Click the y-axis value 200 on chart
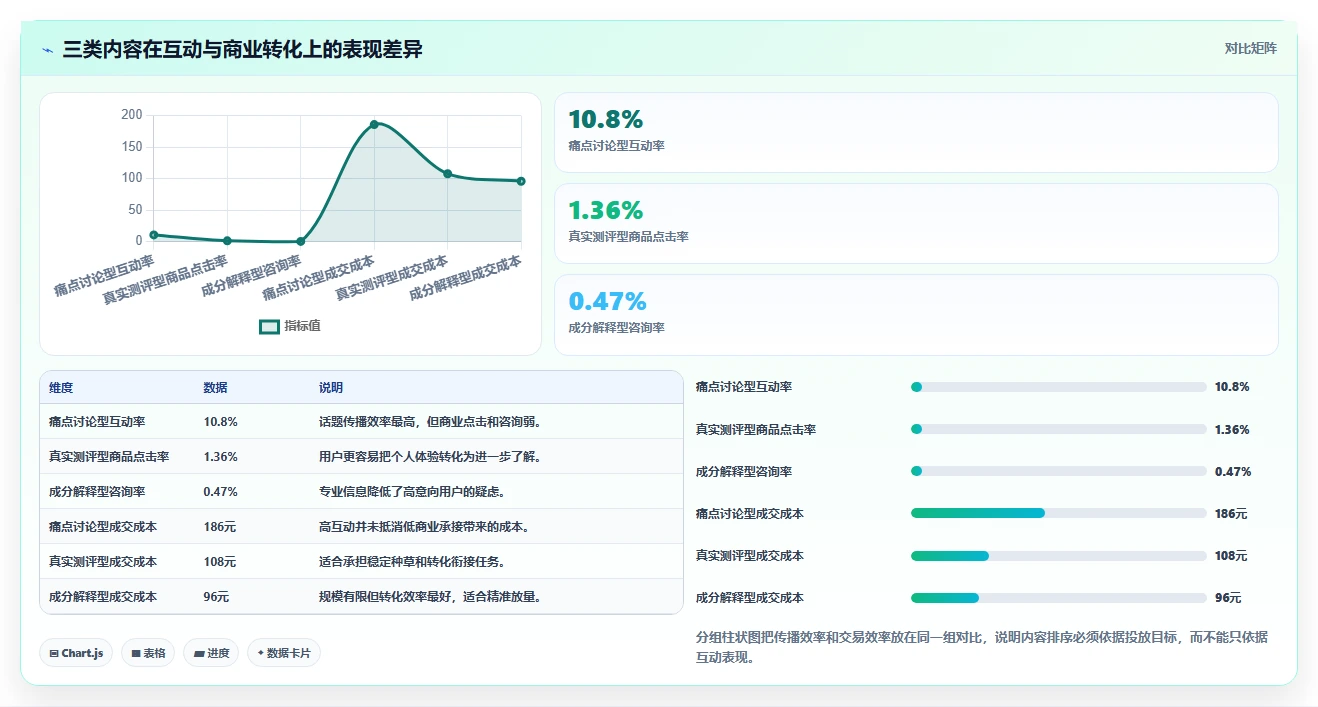Viewport: 1318px width, 707px height. pyautogui.click(x=132, y=115)
